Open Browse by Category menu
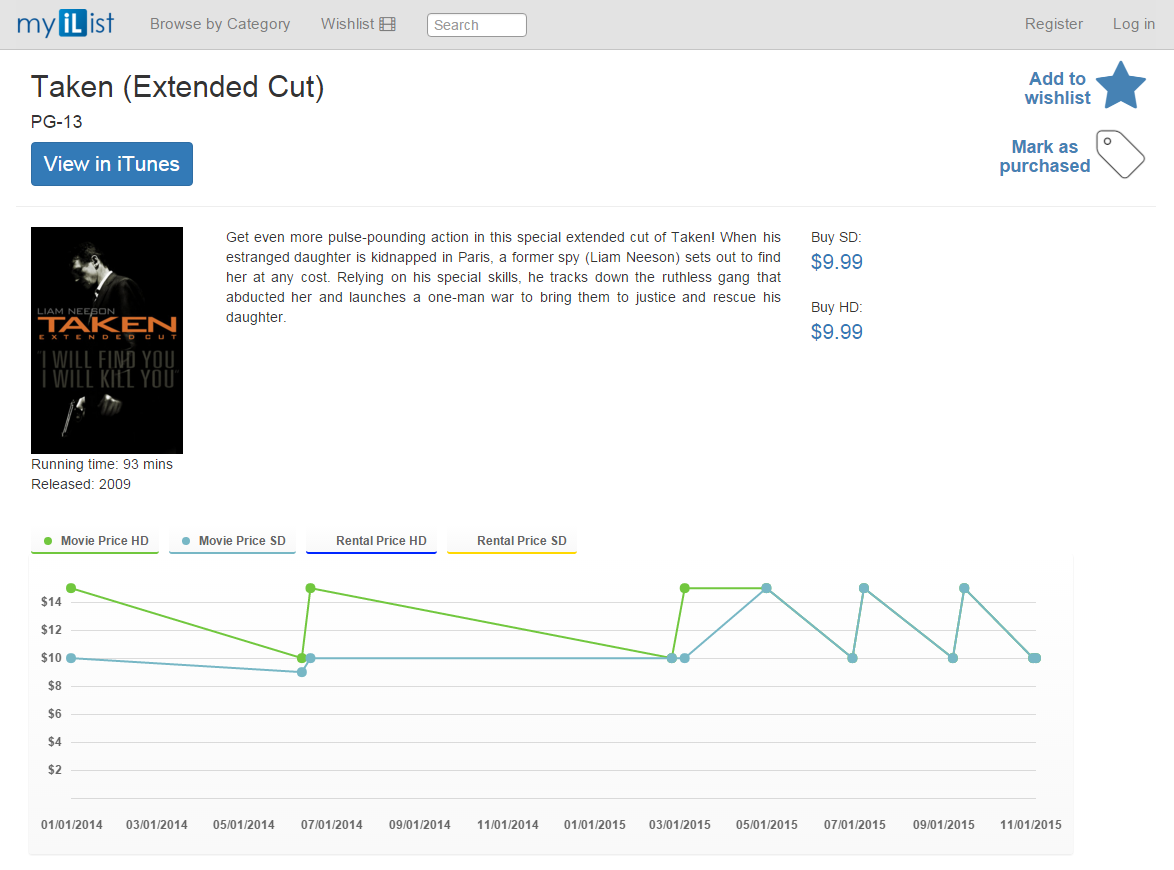This screenshot has height=870, width=1174. (x=220, y=24)
